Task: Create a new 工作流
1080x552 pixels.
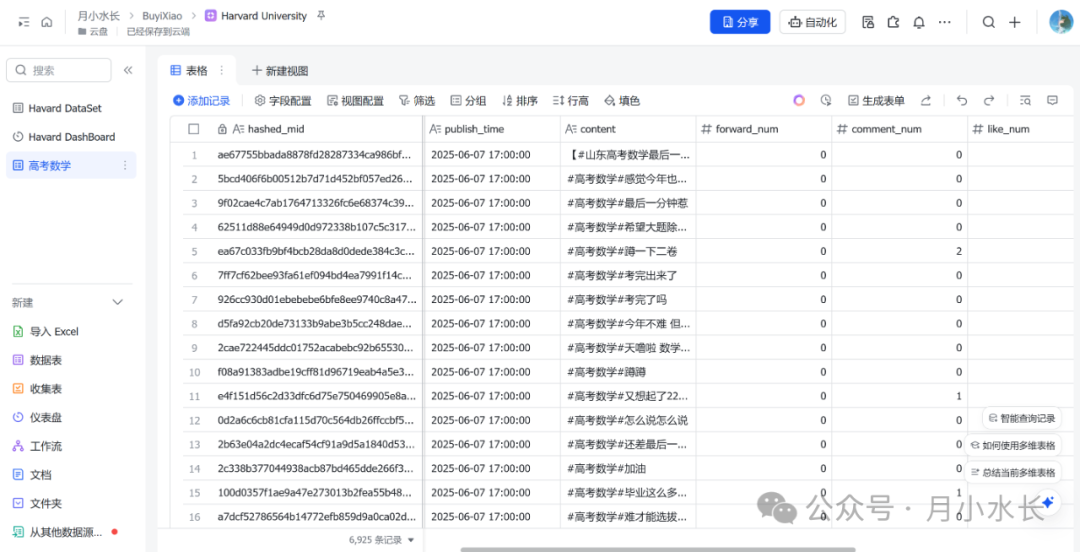Action: click(x=38, y=447)
